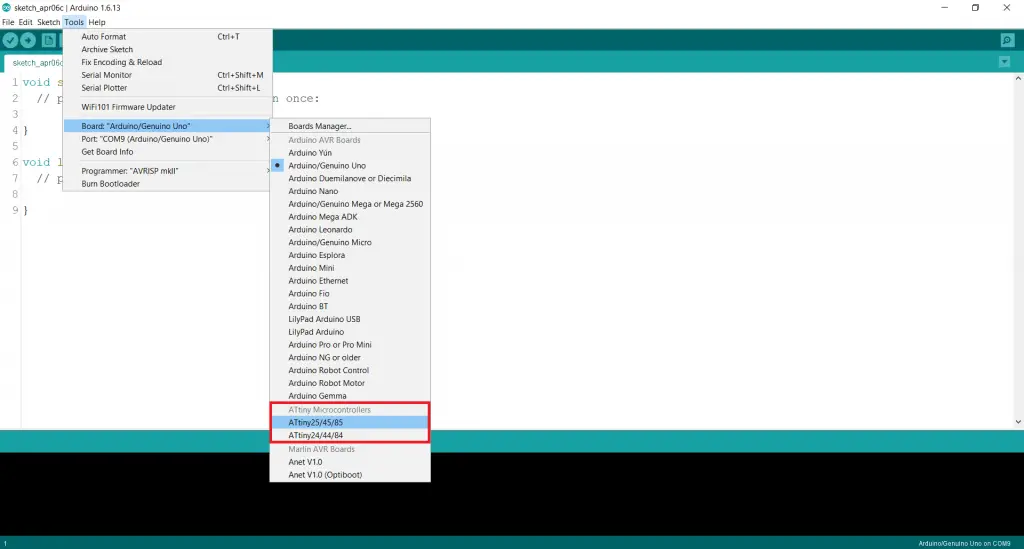This screenshot has width=1024, height=549.
Task: Choose Arduino Mega ADK board
Action: coord(350,217)
